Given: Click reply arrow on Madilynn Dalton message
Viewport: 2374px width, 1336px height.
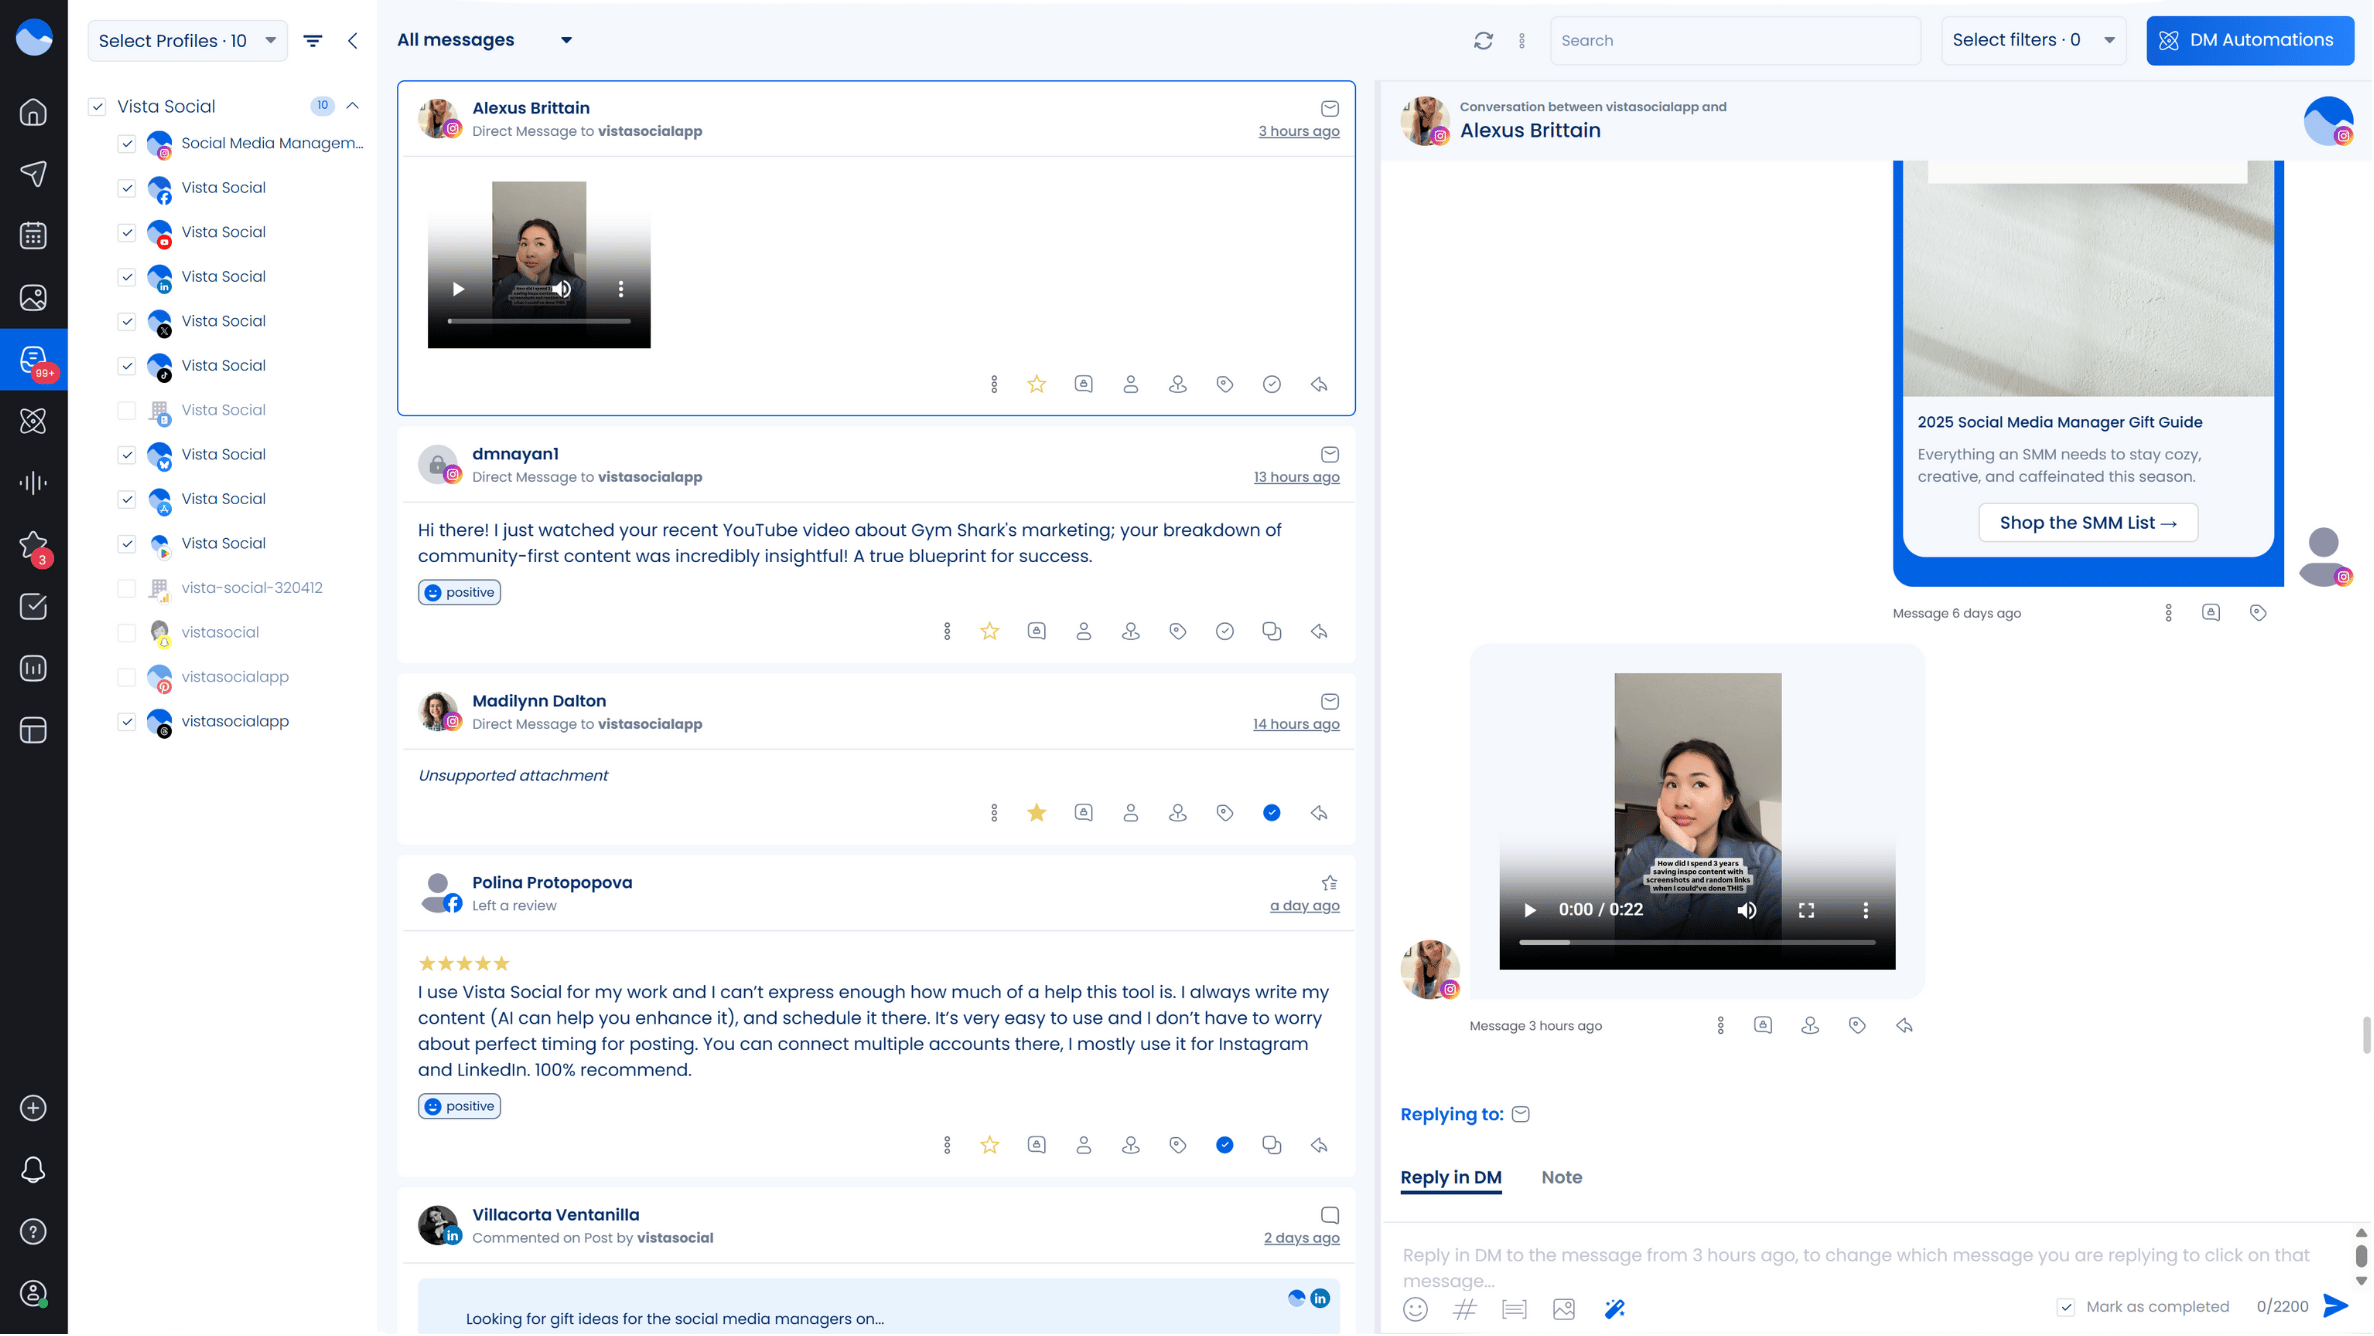Looking at the screenshot, I should pyautogui.click(x=1320, y=814).
